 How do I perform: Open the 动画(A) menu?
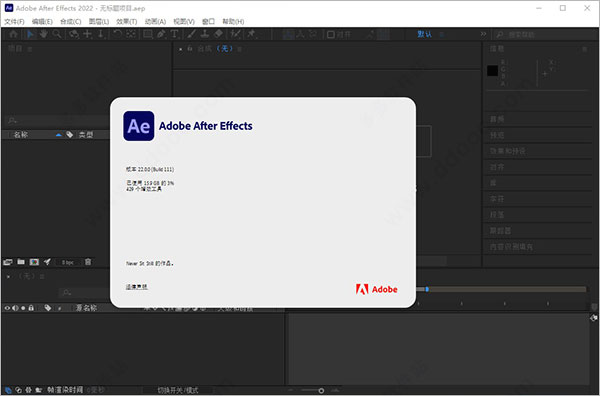[155, 21]
